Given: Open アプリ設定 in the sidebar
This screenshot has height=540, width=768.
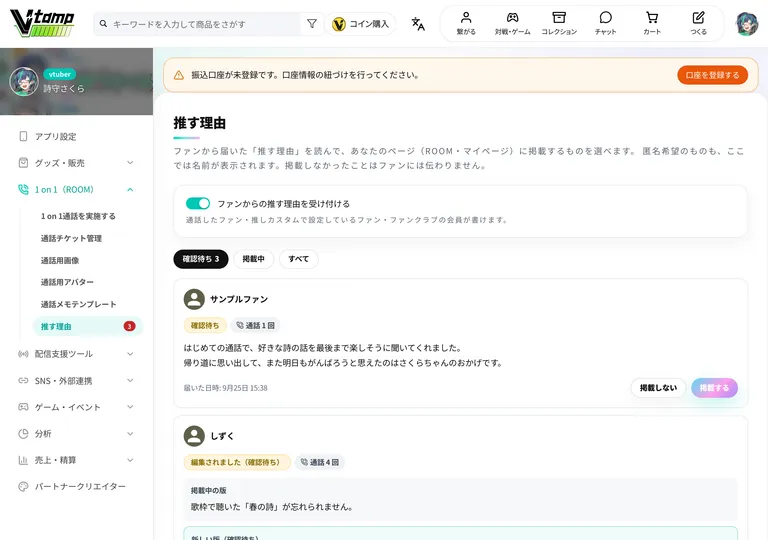Looking at the screenshot, I should click(76, 136).
